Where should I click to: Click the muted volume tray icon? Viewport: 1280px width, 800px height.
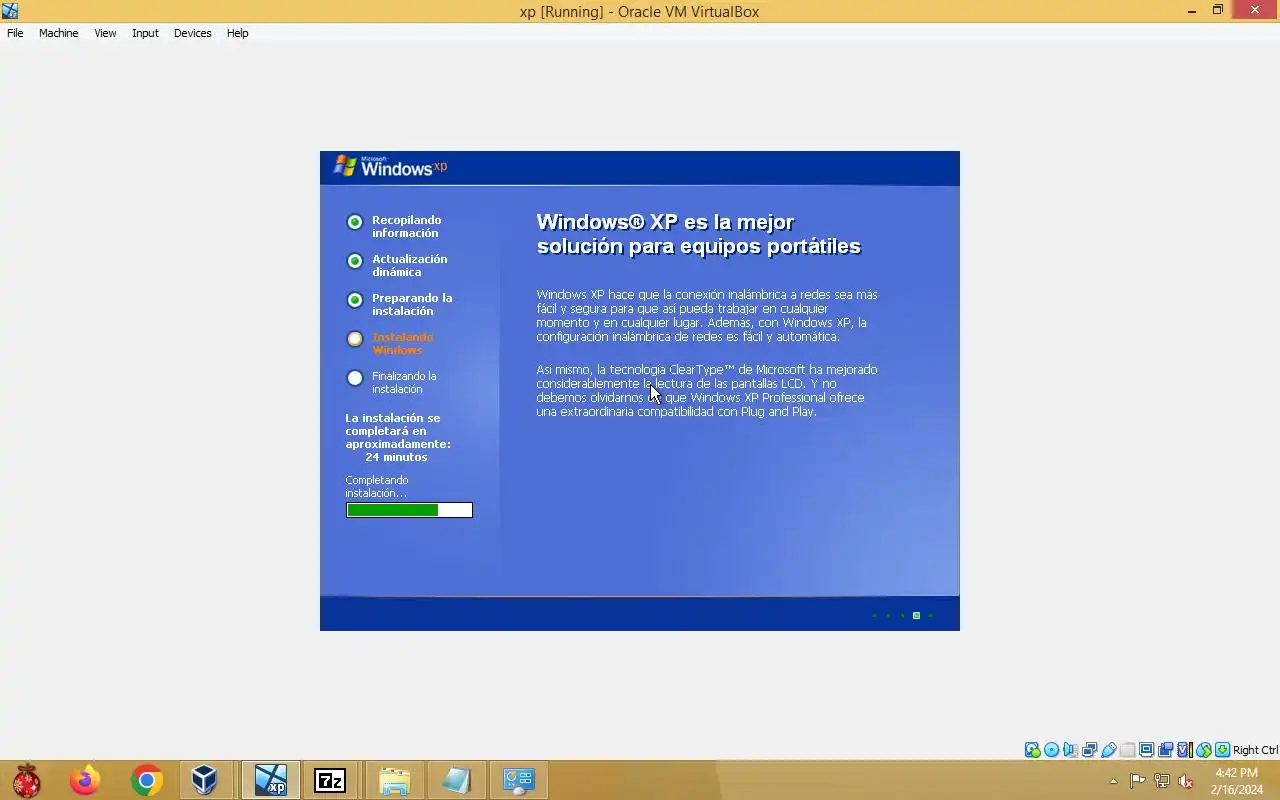[1186, 781]
